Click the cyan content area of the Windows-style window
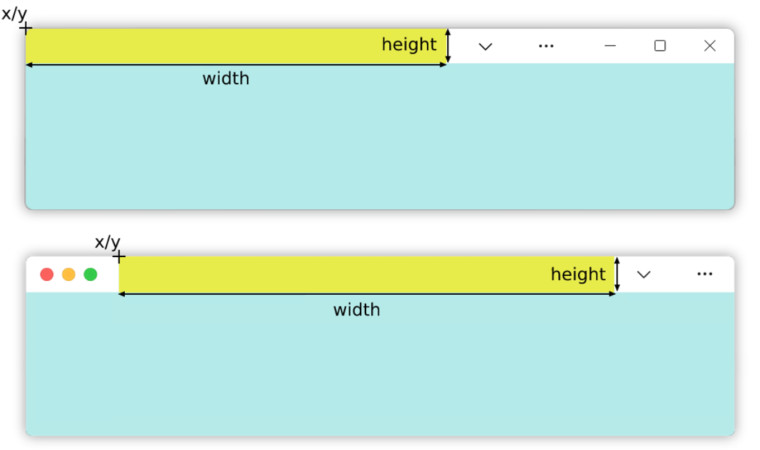 pyautogui.click(x=380, y=141)
